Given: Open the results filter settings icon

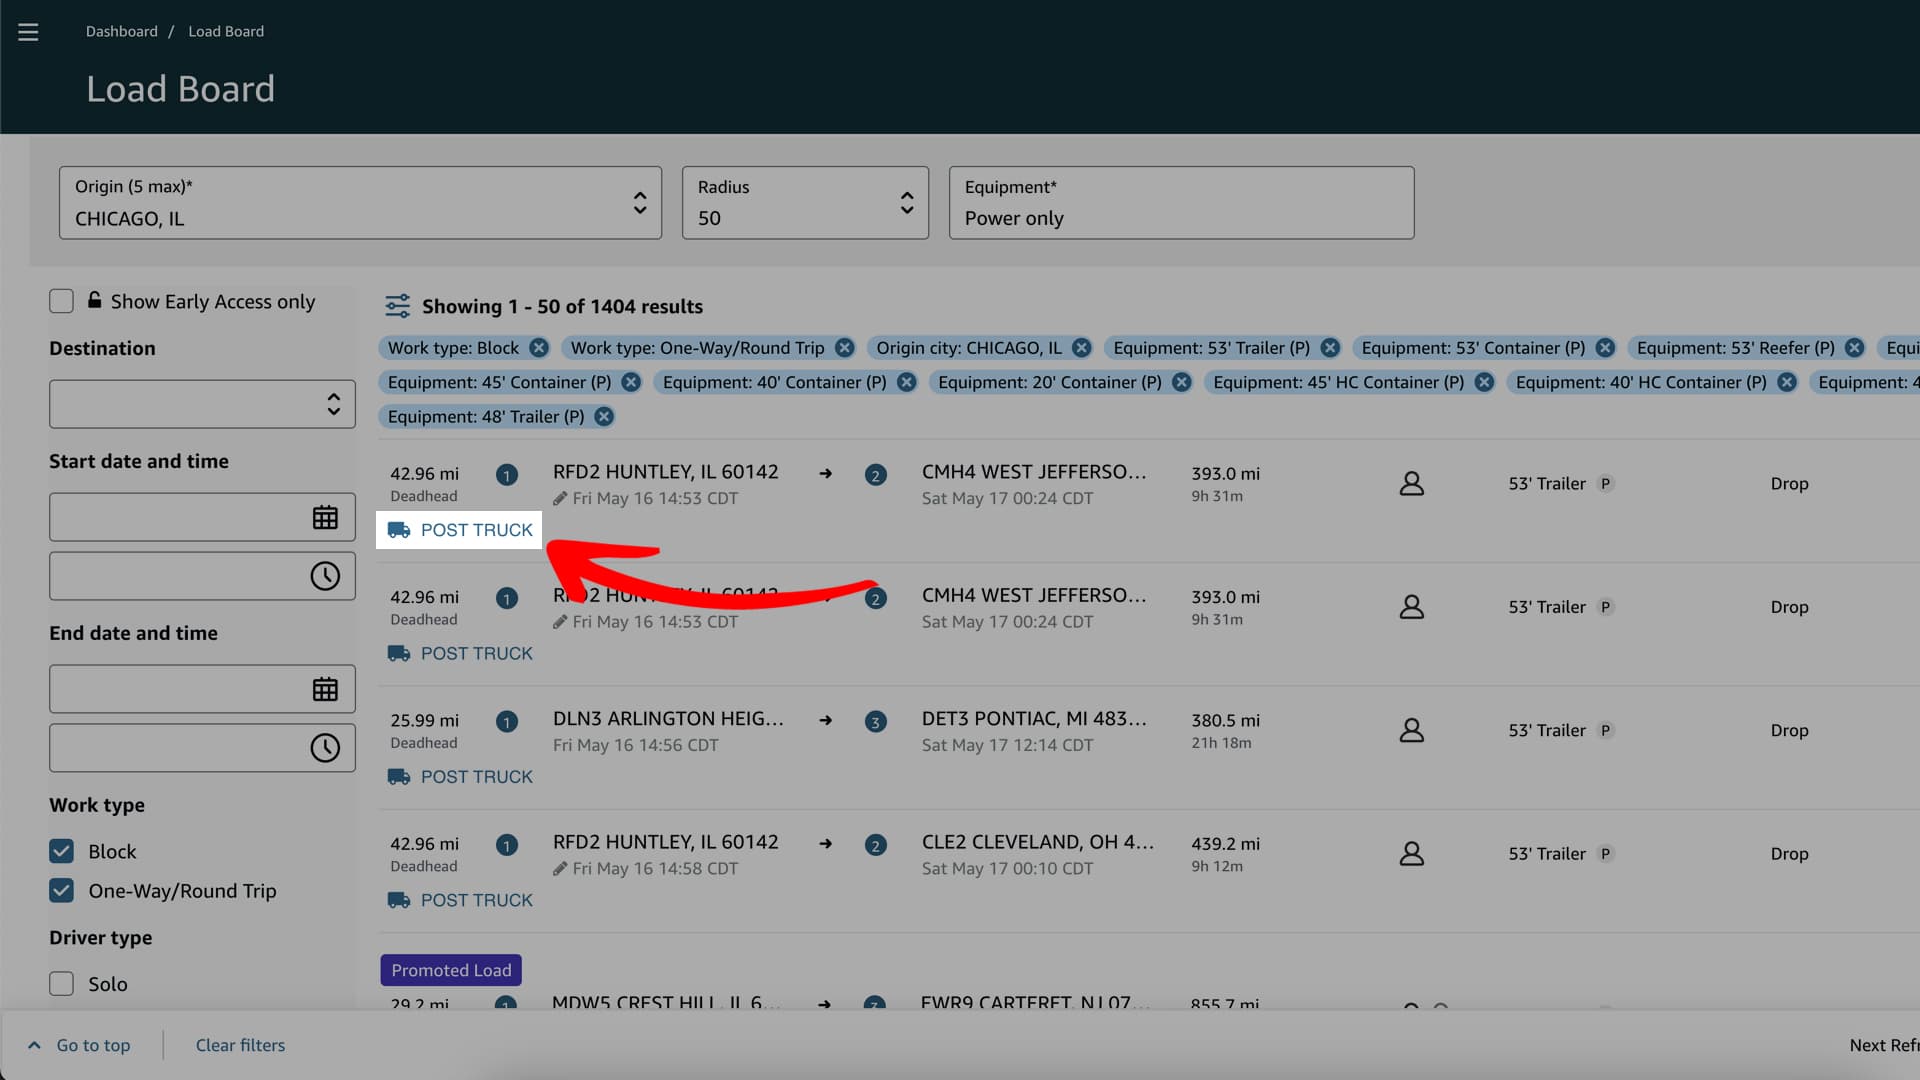Looking at the screenshot, I should (397, 306).
